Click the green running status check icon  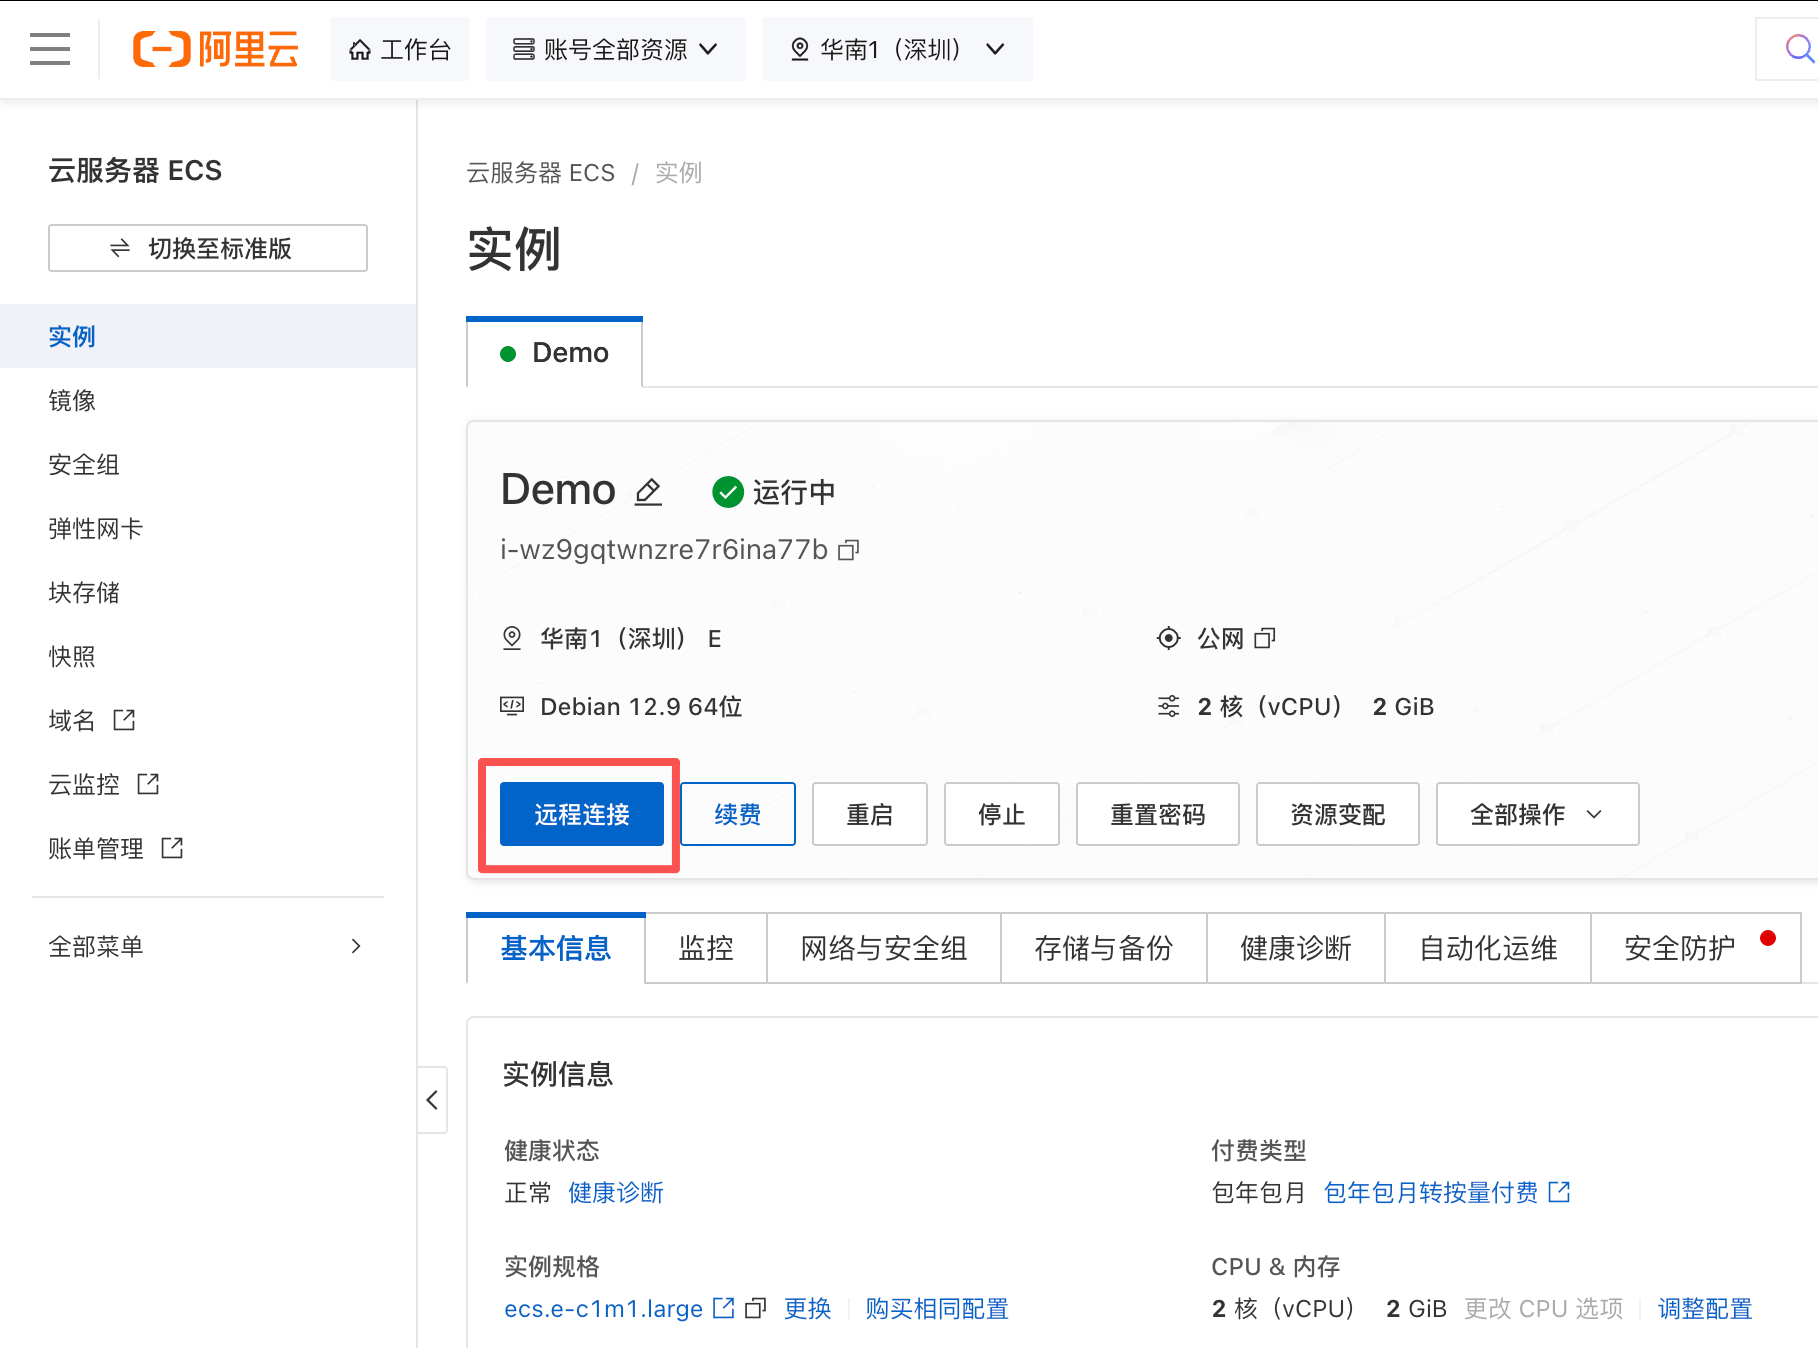[x=727, y=492]
